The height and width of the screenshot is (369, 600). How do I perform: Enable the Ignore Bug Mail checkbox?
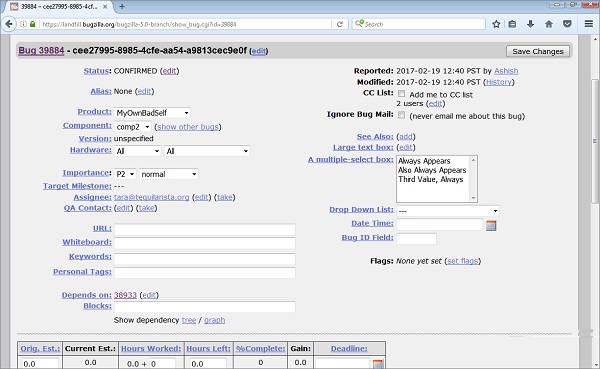pyautogui.click(x=401, y=115)
